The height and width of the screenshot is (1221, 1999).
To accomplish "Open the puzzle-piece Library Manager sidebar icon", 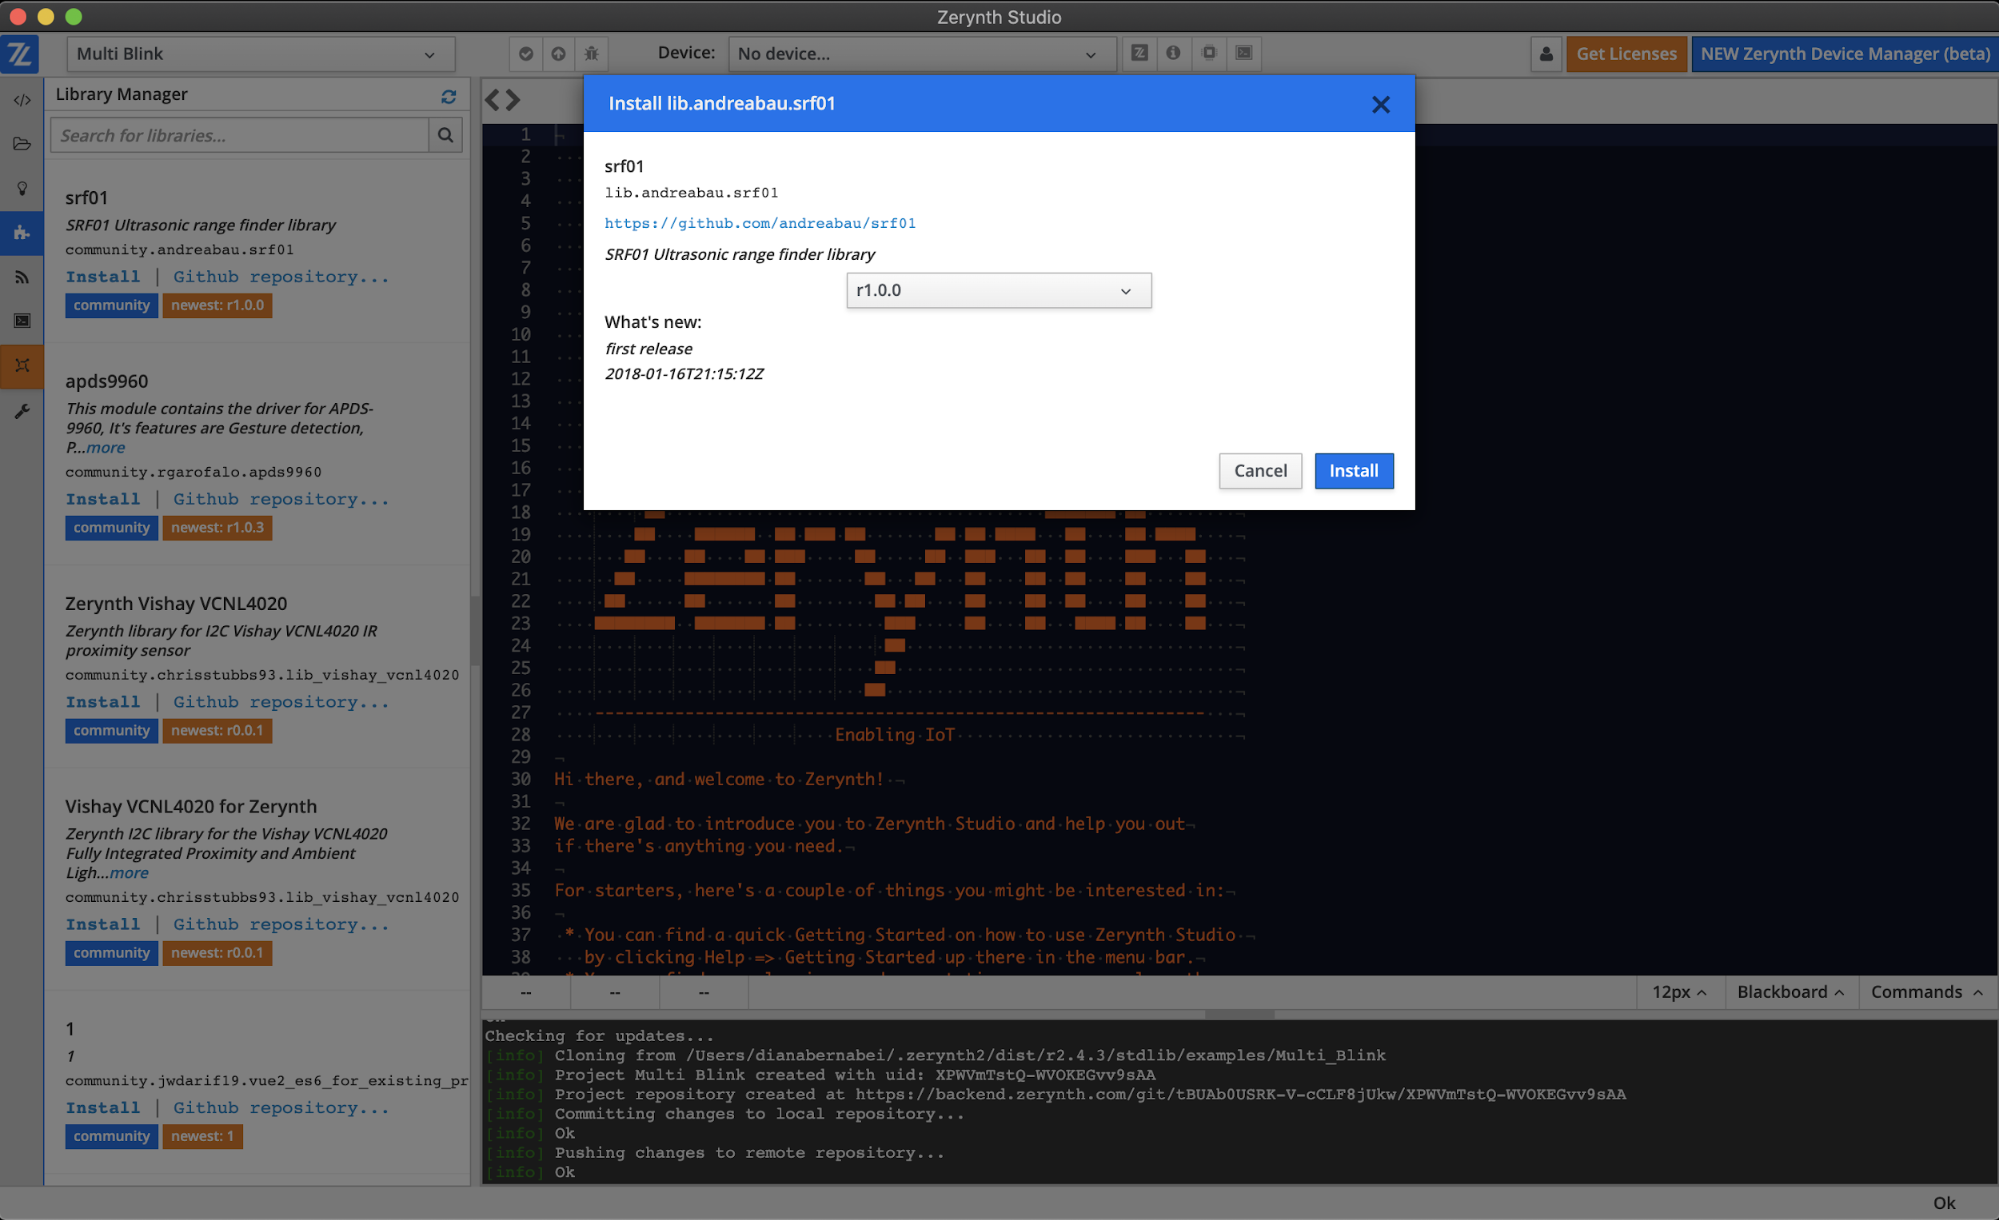I will [21, 233].
